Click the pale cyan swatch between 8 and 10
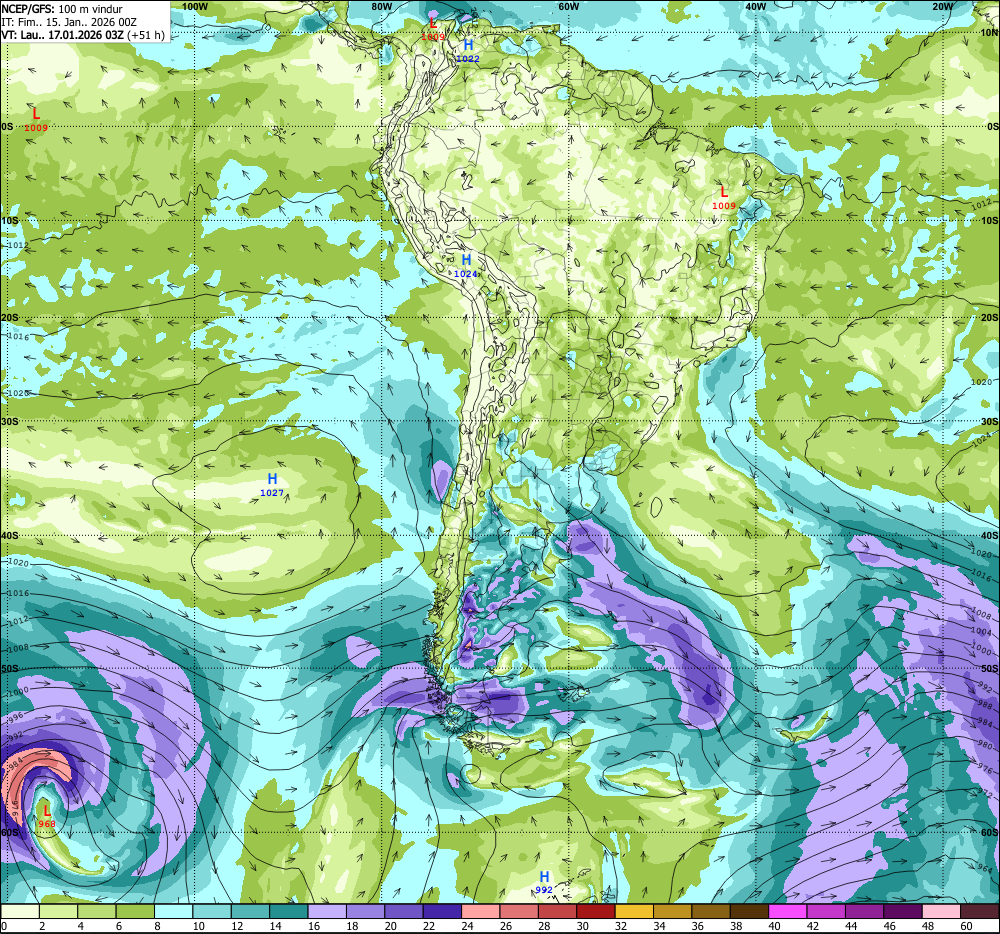This screenshot has width=1000, height=934. (x=173, y=912)
